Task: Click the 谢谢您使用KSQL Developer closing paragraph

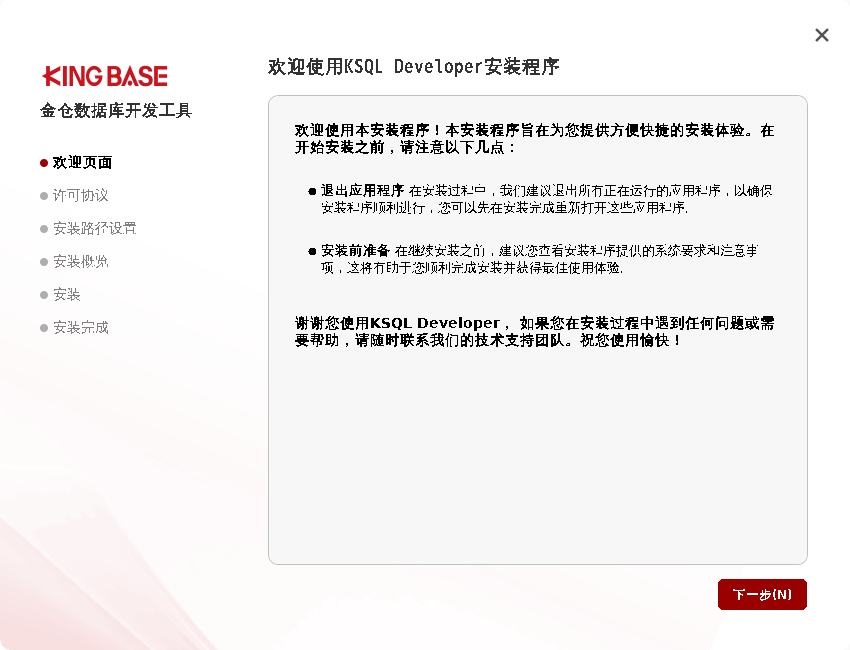Action: pos(534,331)
